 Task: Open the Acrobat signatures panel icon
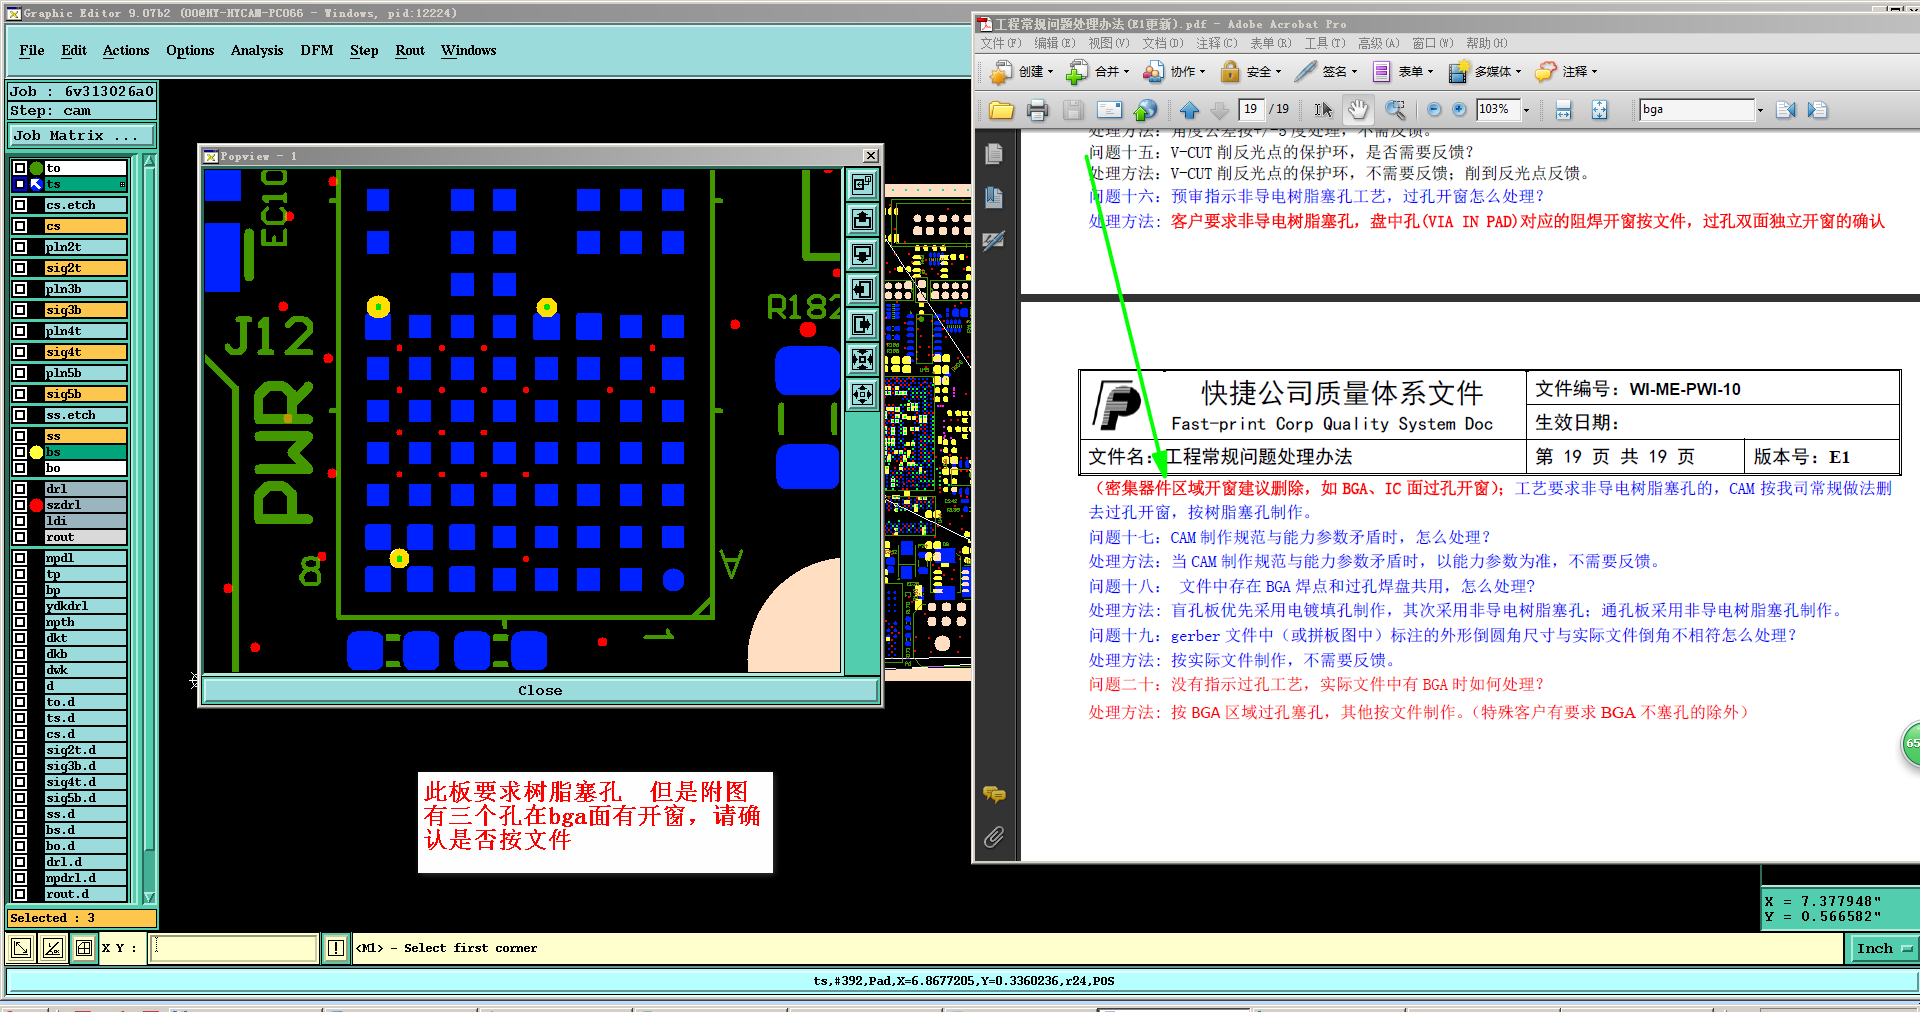tap(994, 240)
